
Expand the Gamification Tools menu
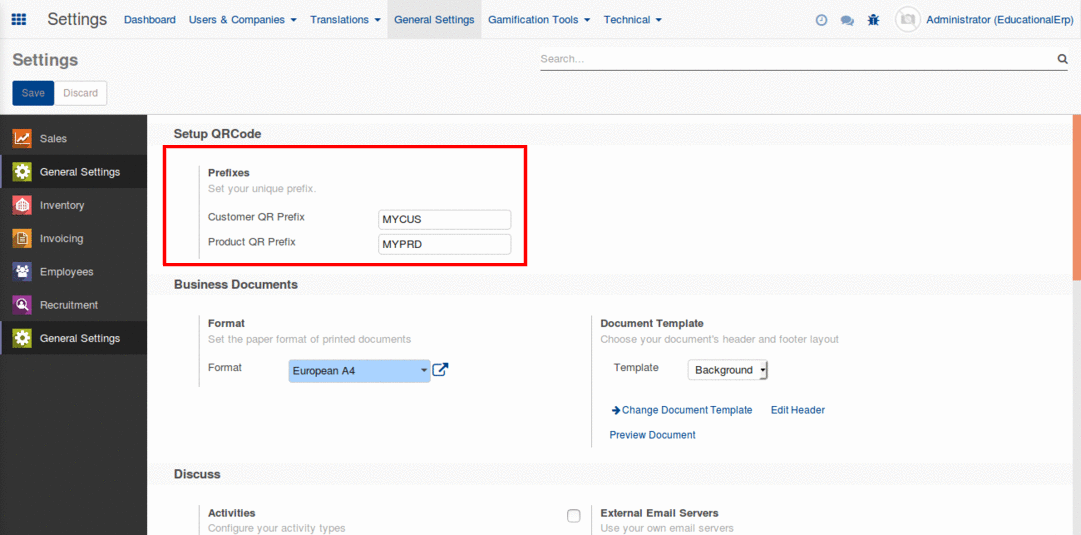coord(539,20)
